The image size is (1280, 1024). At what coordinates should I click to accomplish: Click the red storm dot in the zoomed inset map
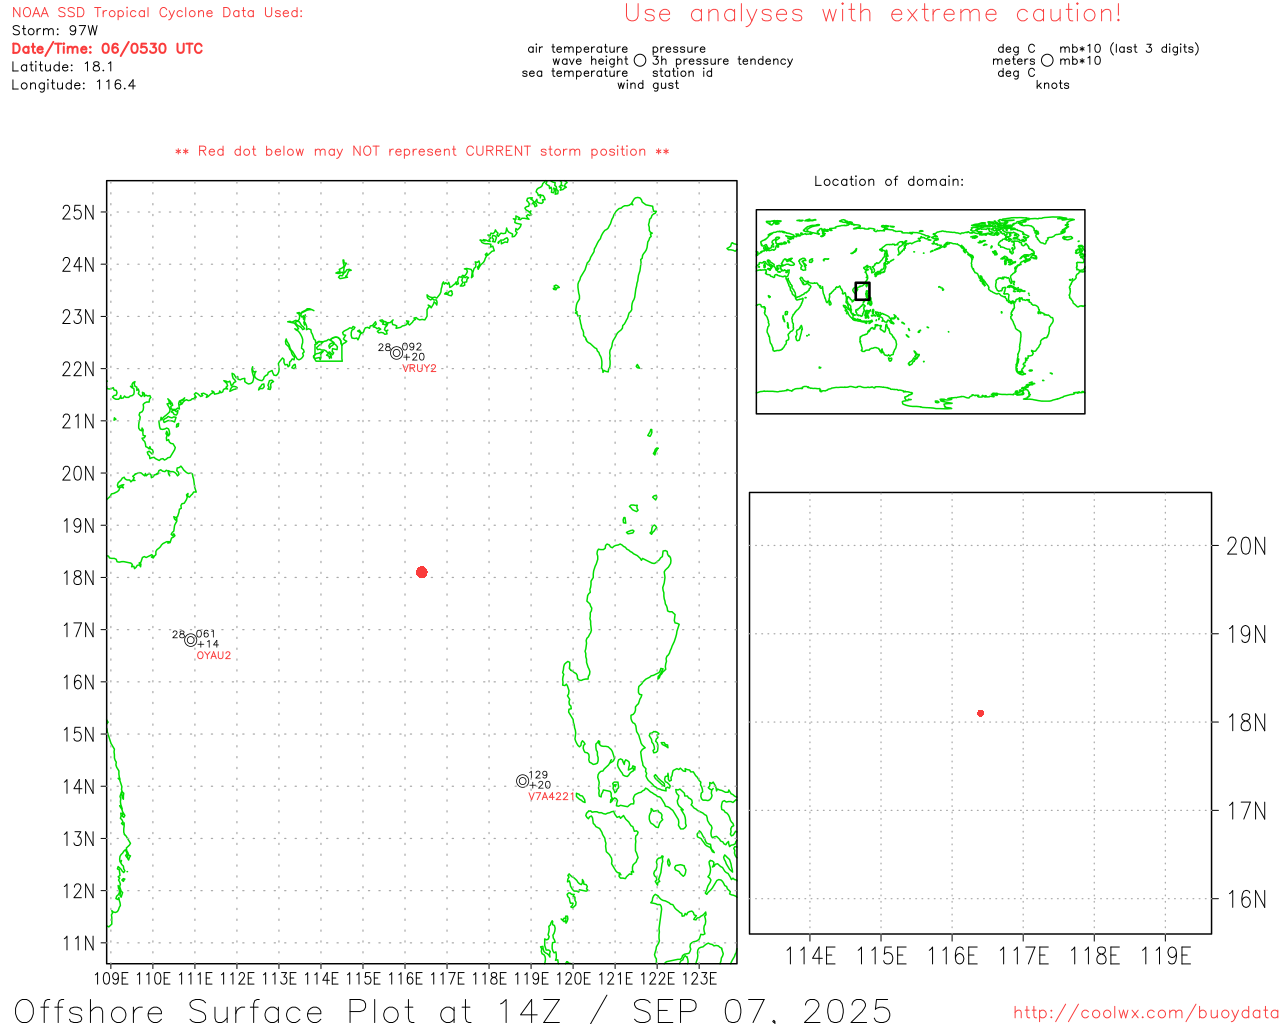pos(981,713)
